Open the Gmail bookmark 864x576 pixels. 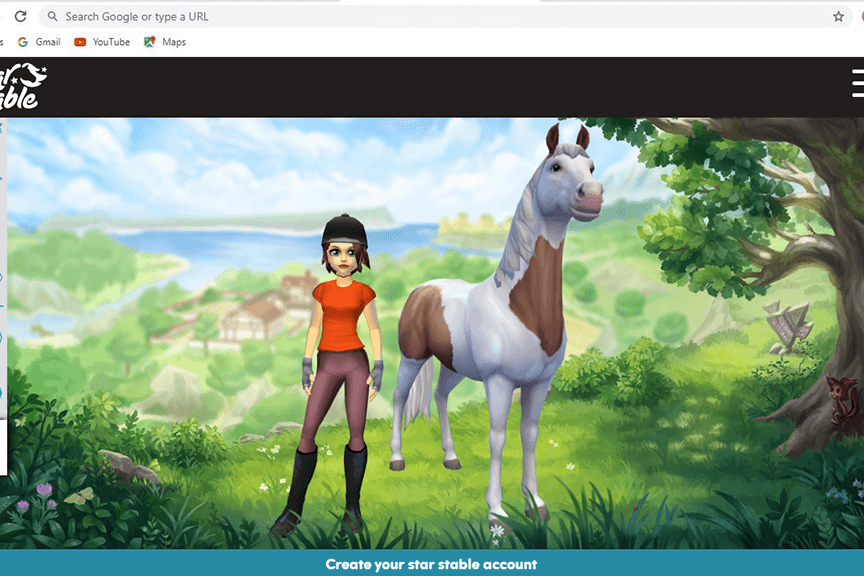(39, 42)
